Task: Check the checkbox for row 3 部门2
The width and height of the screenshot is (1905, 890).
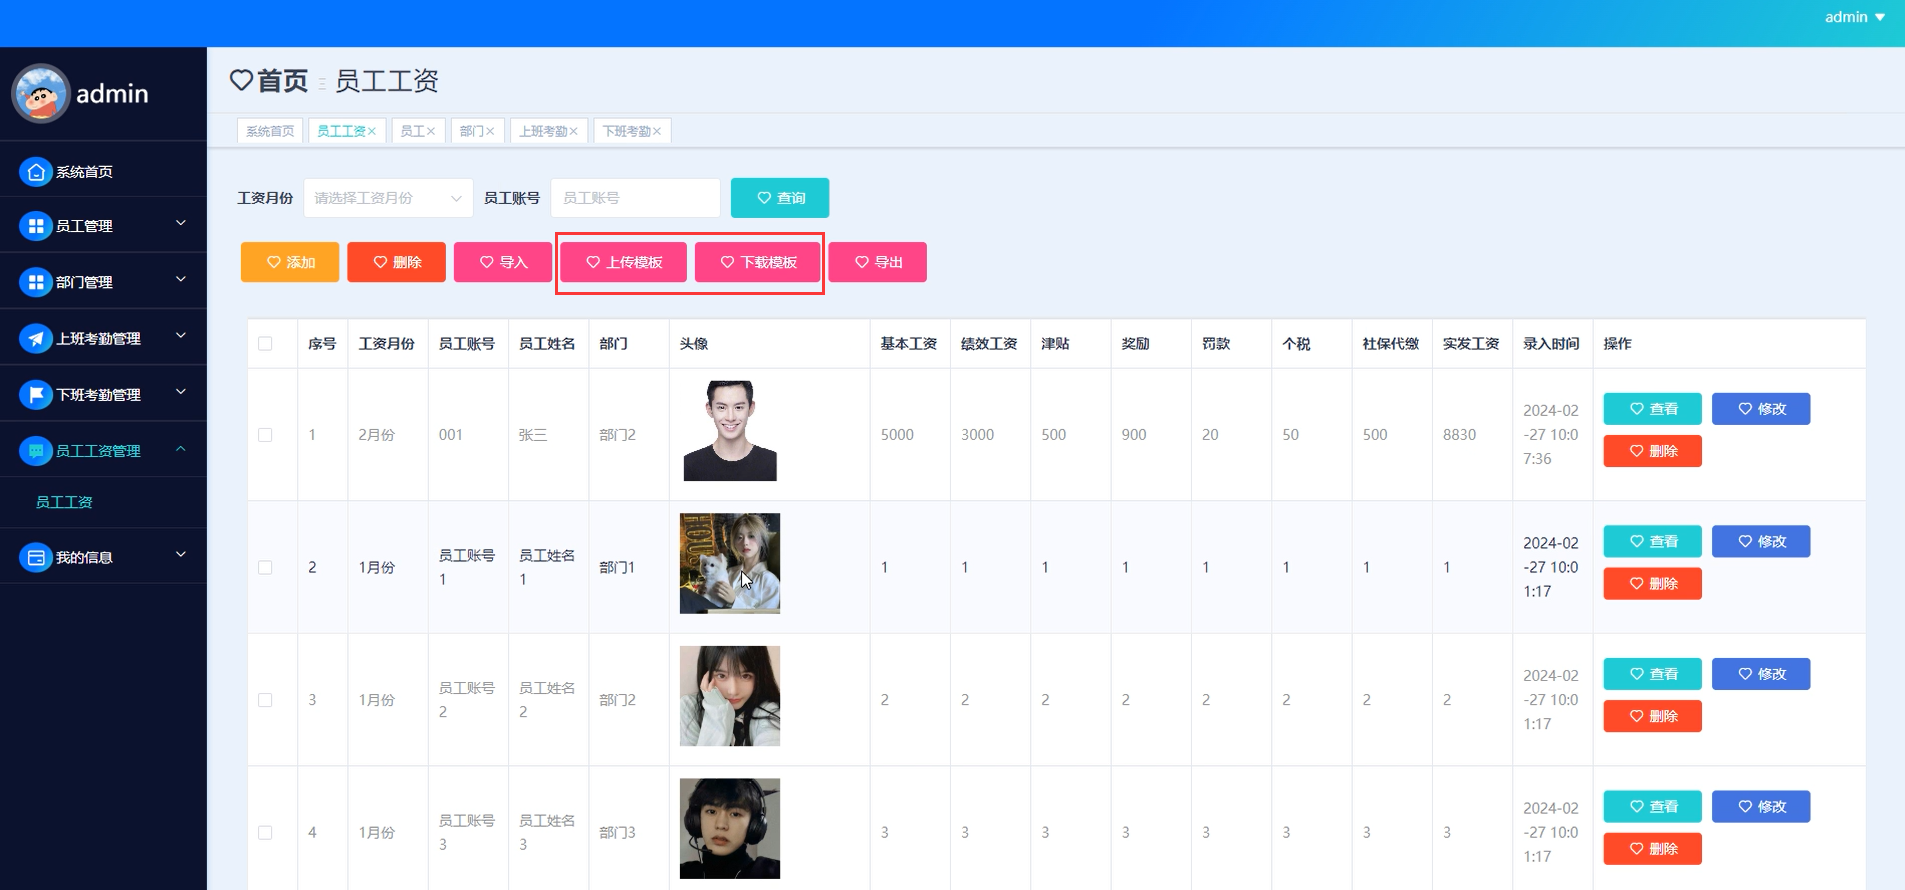Action: click(265, 700)
